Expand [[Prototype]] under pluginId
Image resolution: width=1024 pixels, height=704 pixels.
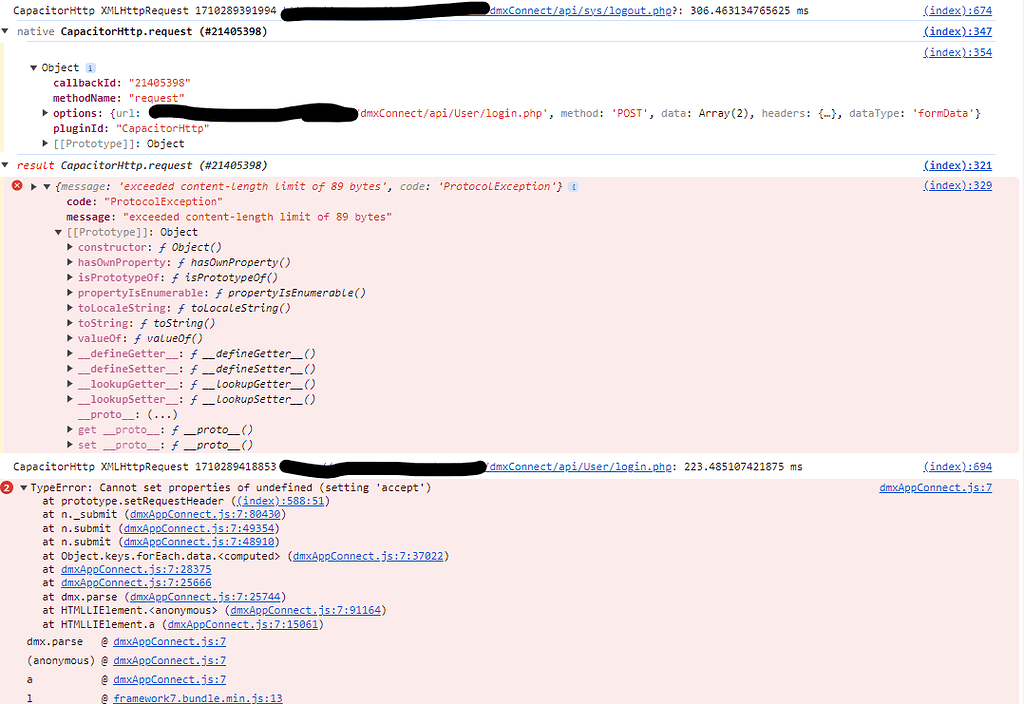(45, 144)
